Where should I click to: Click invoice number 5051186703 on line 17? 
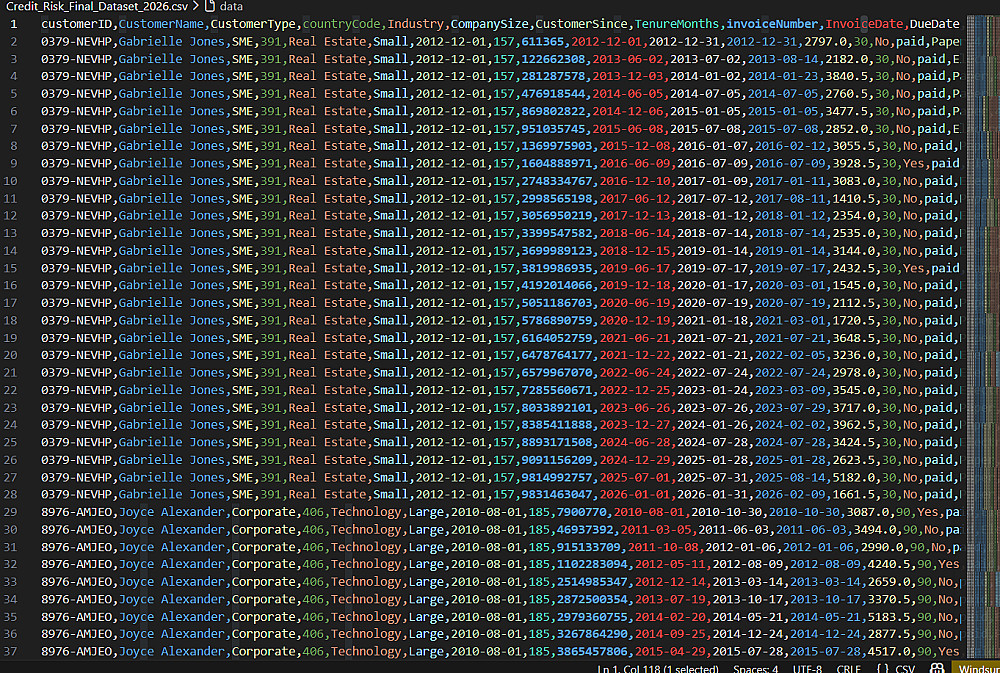point(557,303)
